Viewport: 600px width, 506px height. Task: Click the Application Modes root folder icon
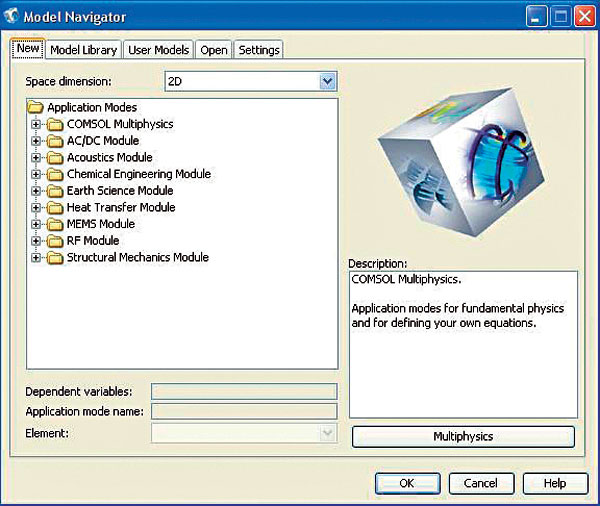(x=36, y=107)
